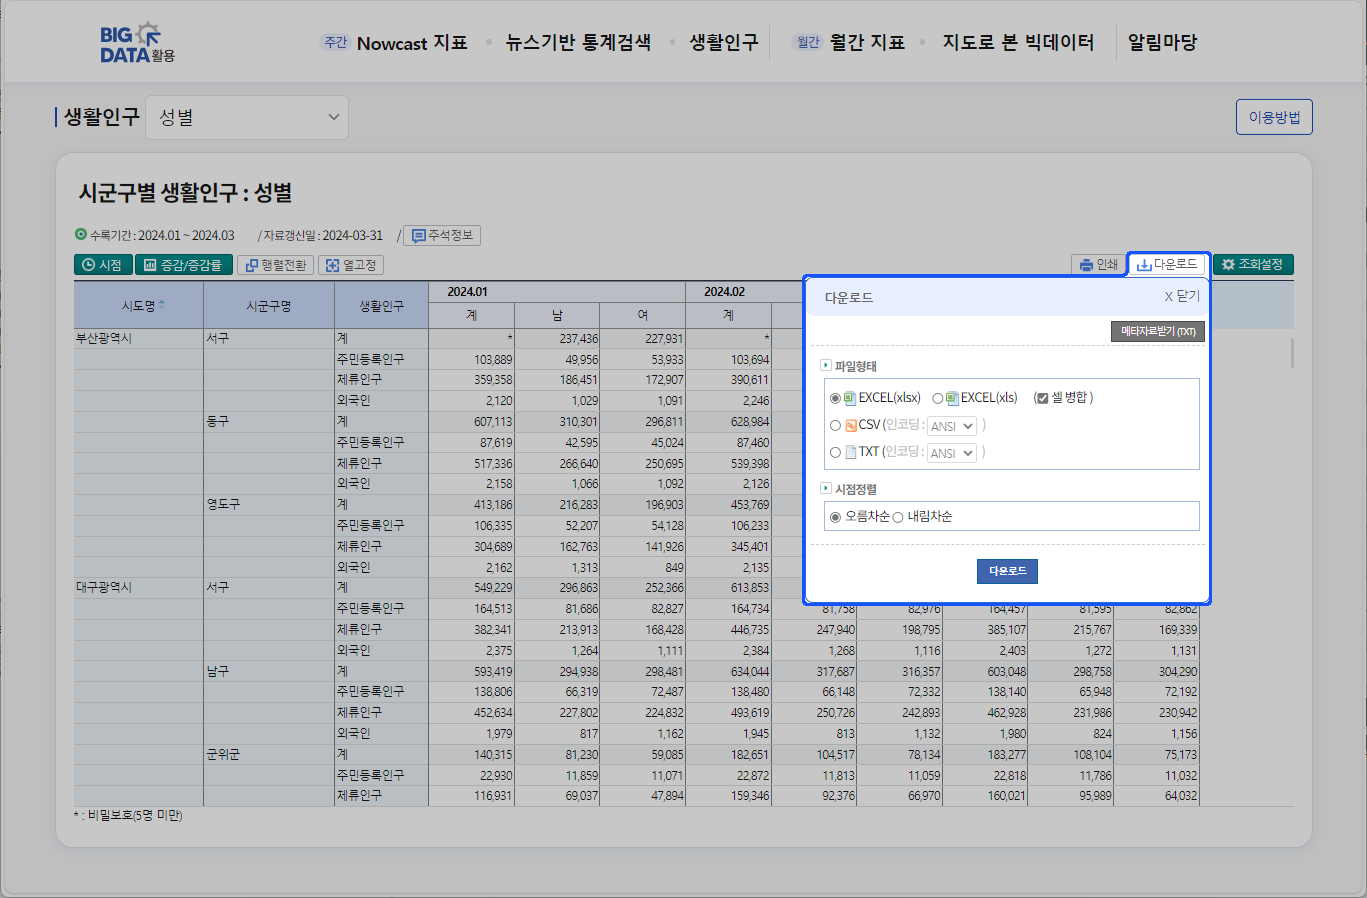Go to 지도로 본 빅데이터 menu
Viewport: 1367px width, 898px height.
pyautogui.click(x=1018, y=43)
